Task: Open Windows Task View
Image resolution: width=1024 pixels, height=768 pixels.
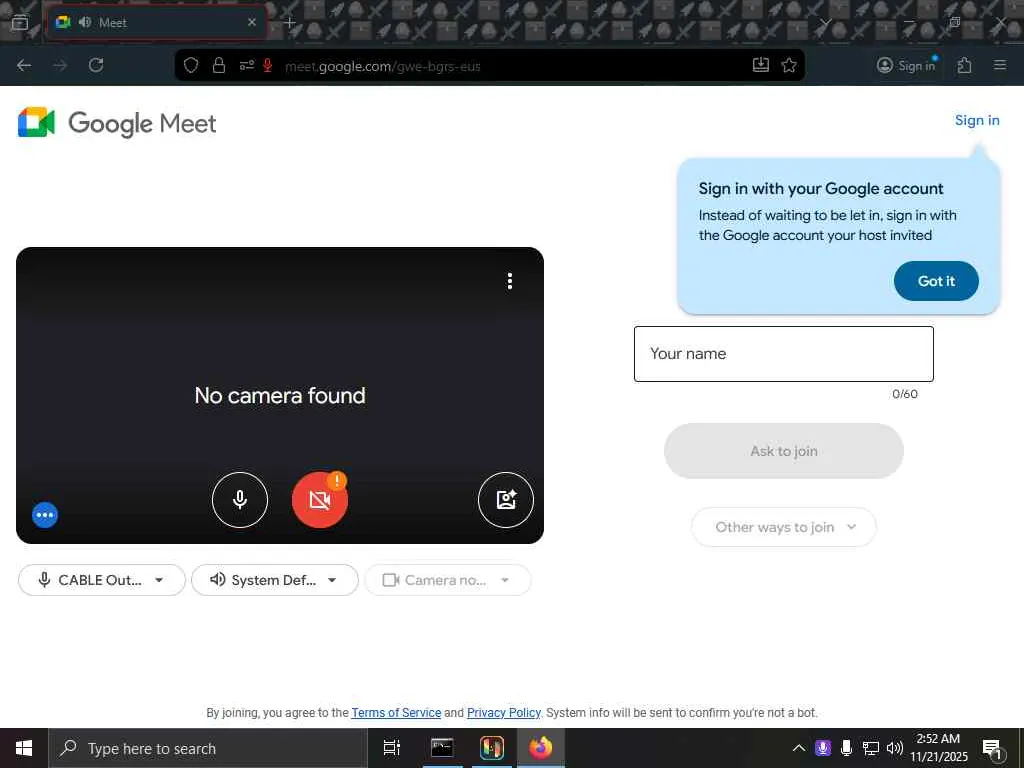Action: tap(392, 748)
